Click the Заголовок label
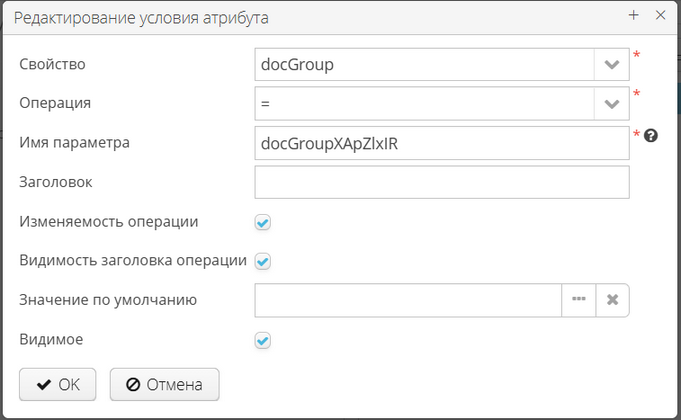Image resolution: width=681 pixels, height=420 pixels. (x=56, y=182)
